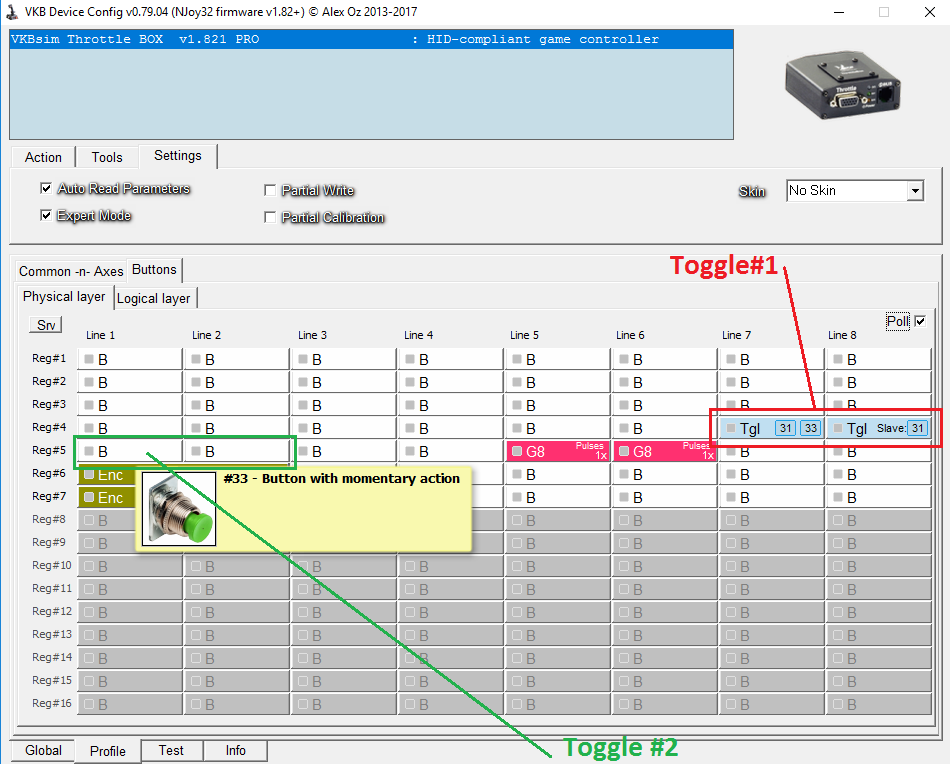Switch to the Logical layer tab
This screenshot has width=950, height=764.
(x=154, y=298)
